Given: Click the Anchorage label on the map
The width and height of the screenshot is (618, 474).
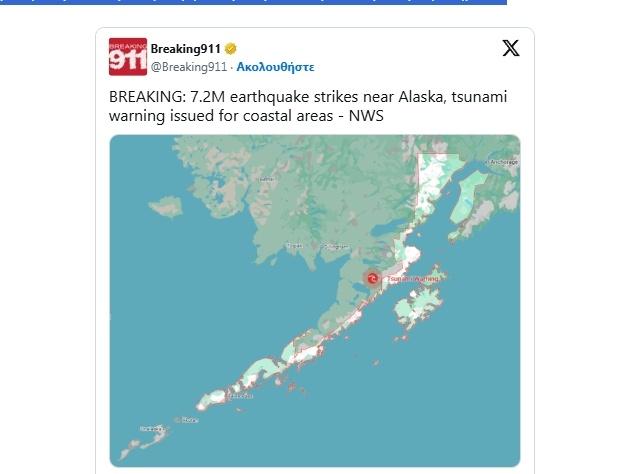Looking at the screenshot, I should (x=503, y=162).
